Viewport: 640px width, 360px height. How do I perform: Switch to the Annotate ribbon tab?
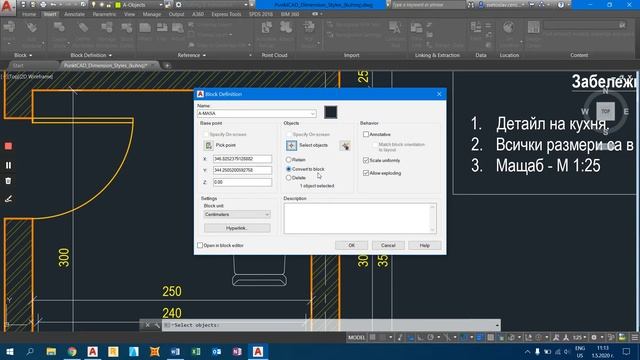point(75,14)
